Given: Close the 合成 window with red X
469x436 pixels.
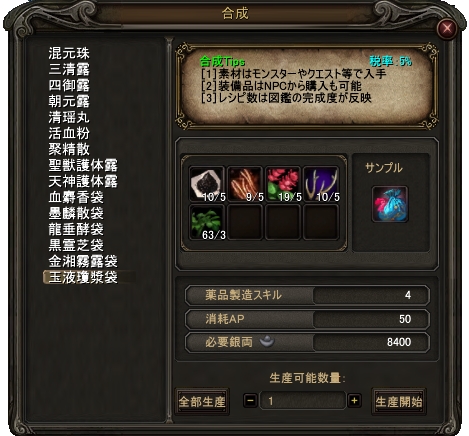Looking at the screenshot, I should [x=447, y=28].
